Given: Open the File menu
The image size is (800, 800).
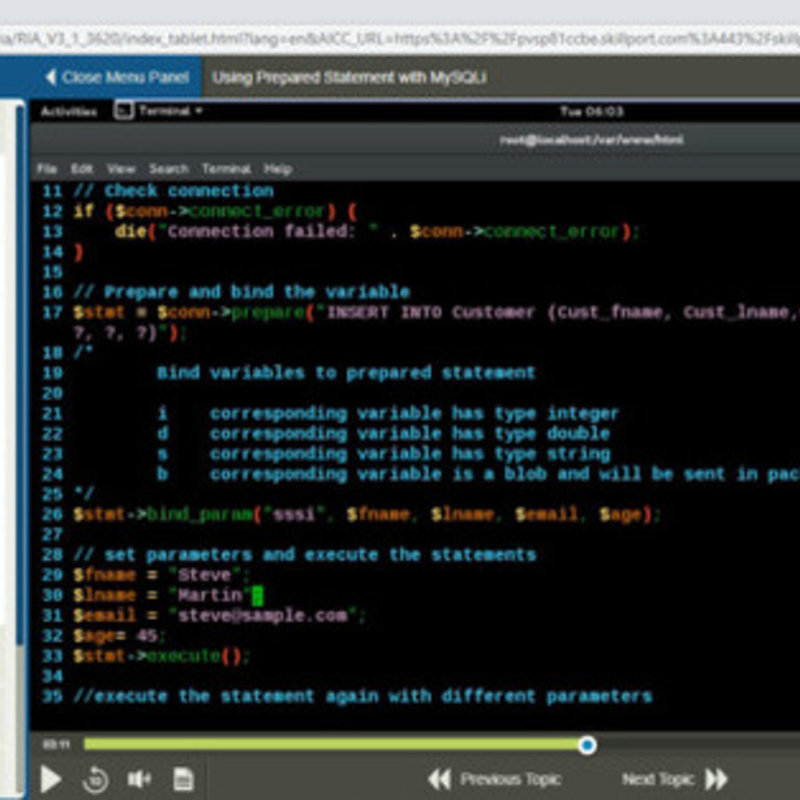Looking at the screenshot, I should [x=46, y=169].
